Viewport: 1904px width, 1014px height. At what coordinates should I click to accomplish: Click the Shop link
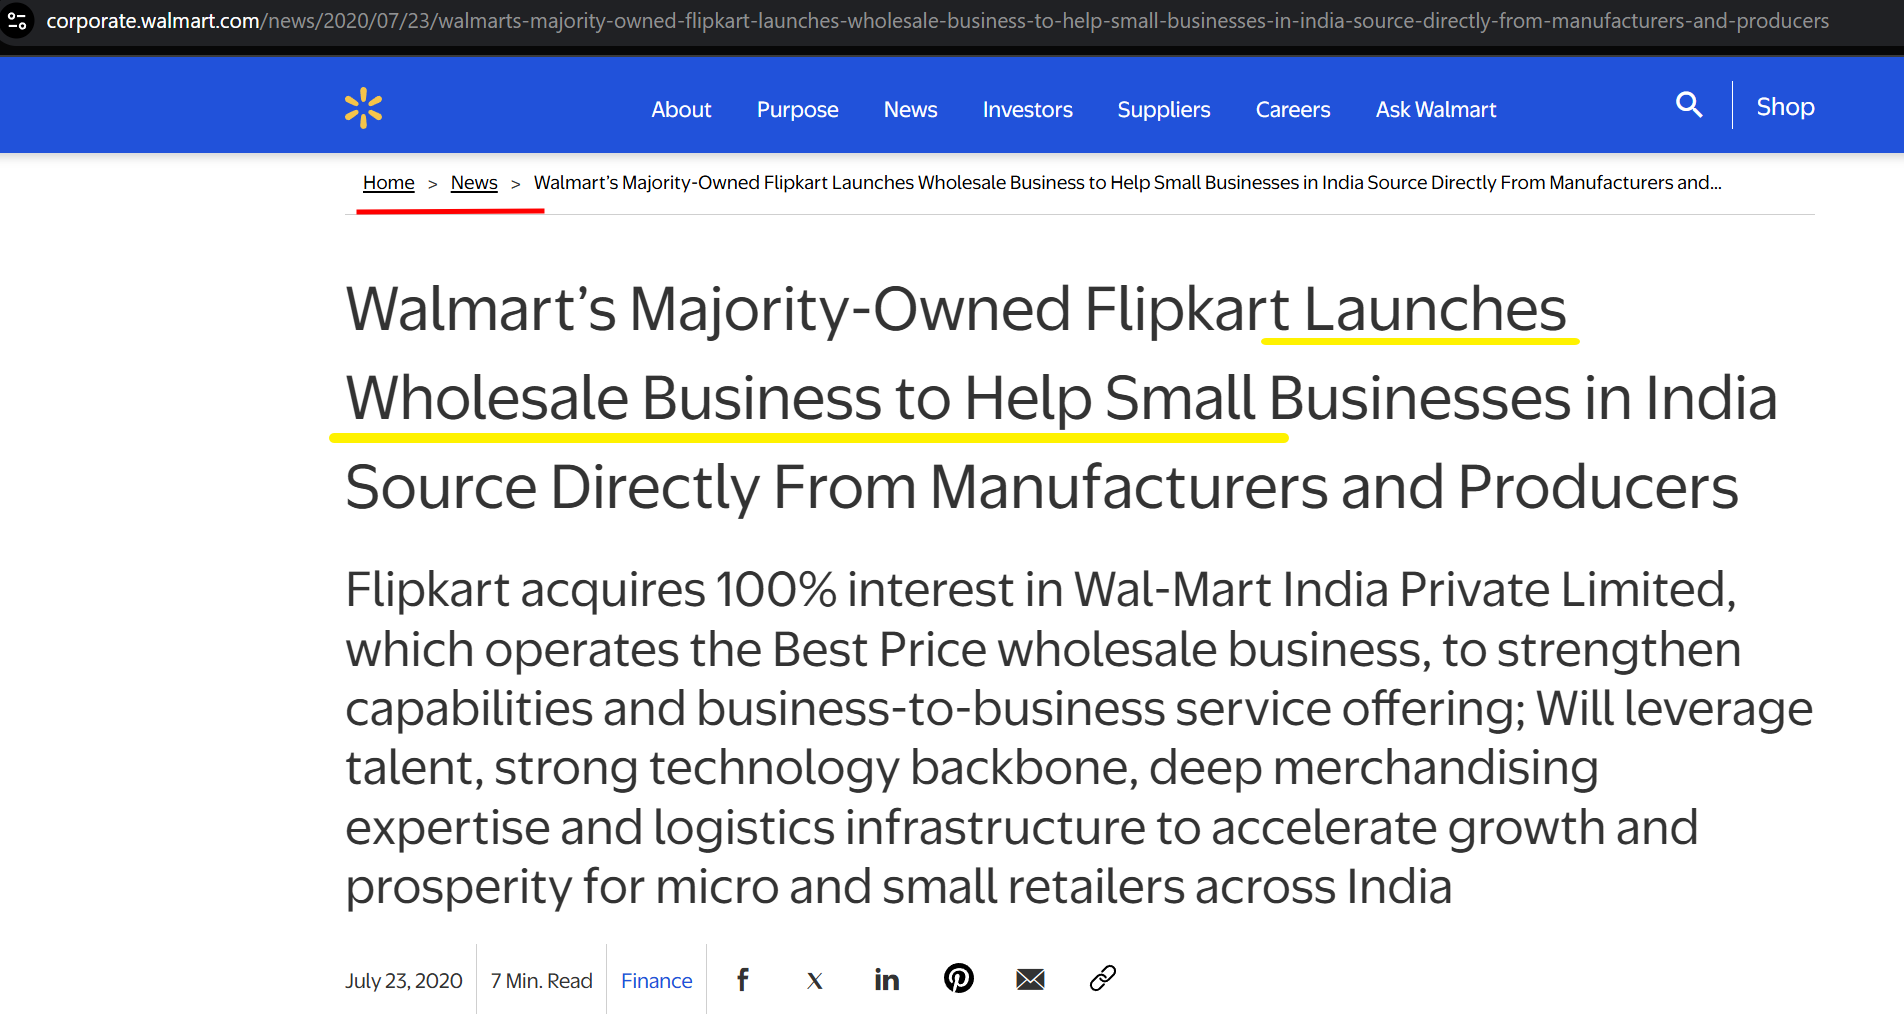pos(1785,107)
